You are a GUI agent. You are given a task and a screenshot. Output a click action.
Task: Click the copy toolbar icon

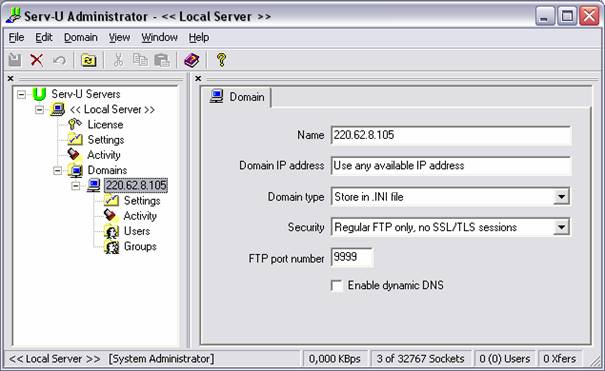coord(140,60)
